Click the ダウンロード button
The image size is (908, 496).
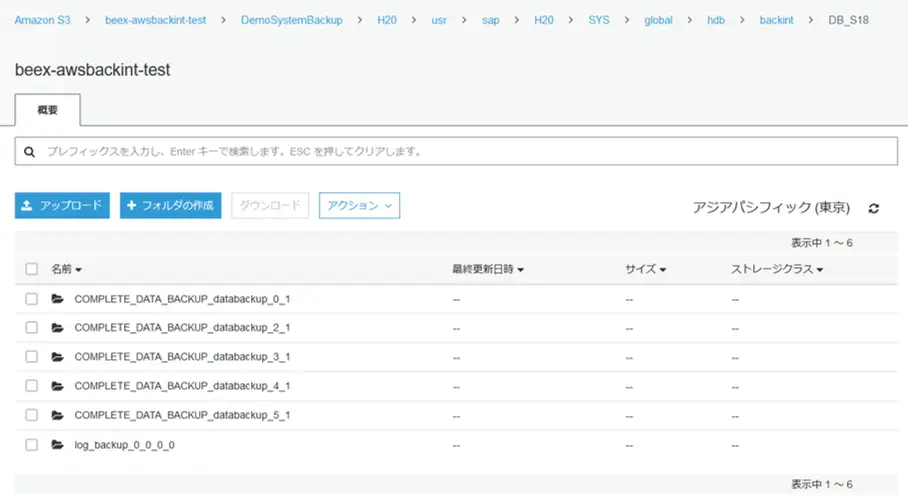(270, 205)
